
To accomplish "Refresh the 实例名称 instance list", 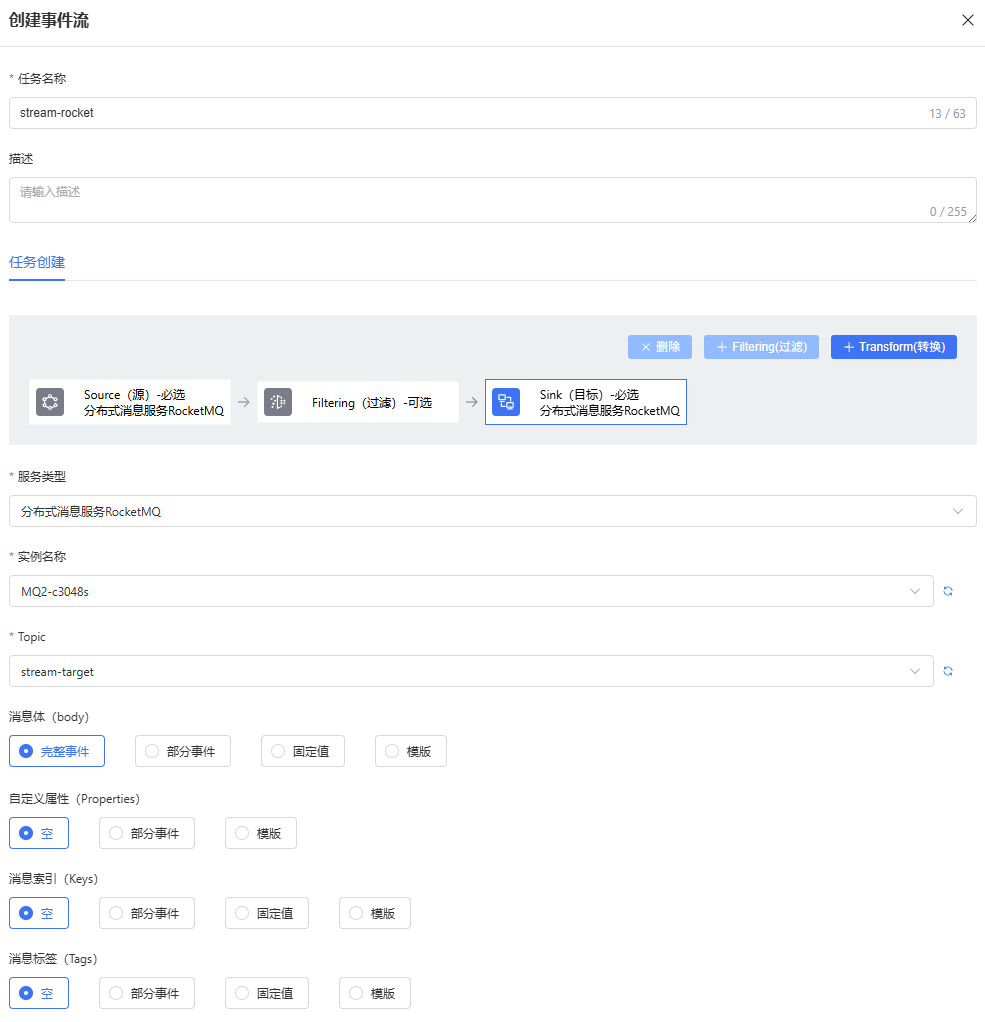I will pos(948,591).
